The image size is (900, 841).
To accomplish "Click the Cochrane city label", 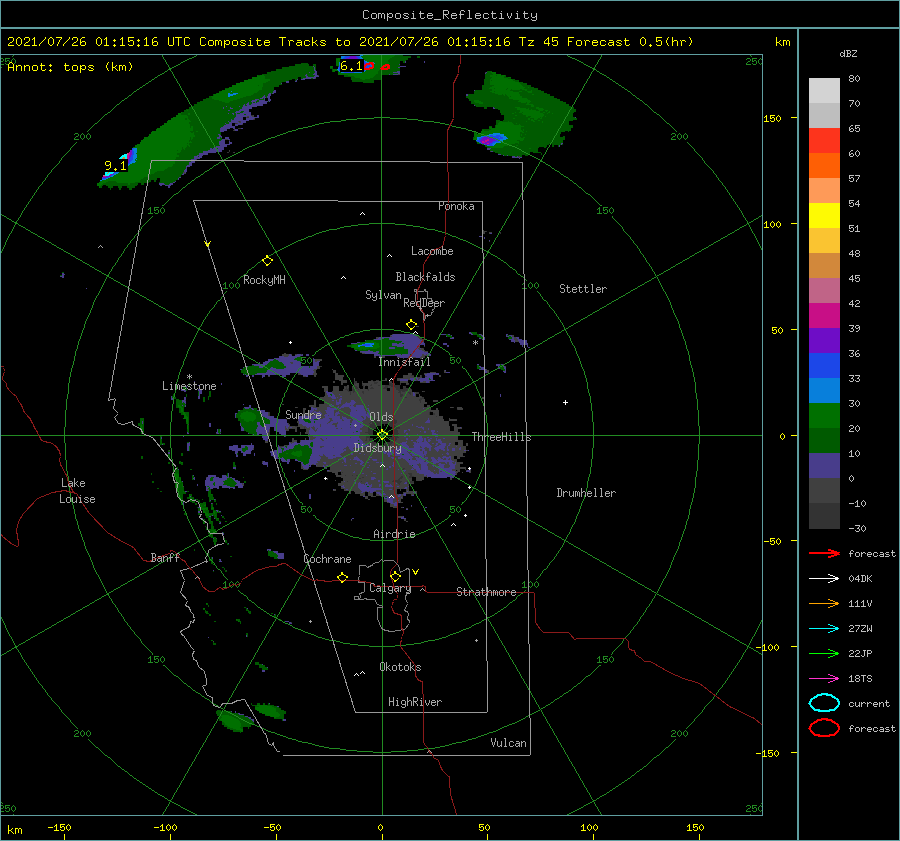I will coord(327,559).
